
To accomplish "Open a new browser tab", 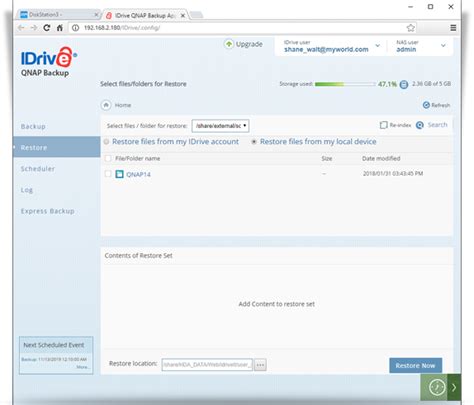I will click(x=197, y=15).
